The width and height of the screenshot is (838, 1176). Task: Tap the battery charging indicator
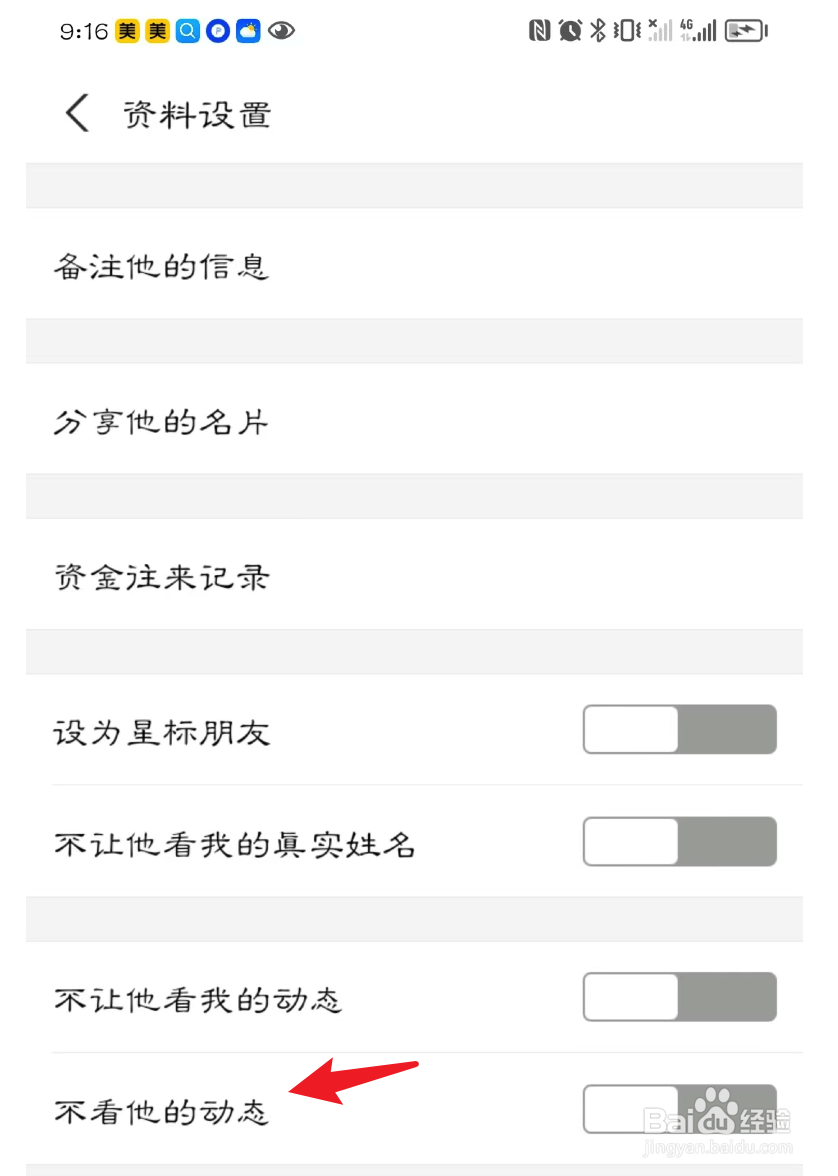coord(746,31)
